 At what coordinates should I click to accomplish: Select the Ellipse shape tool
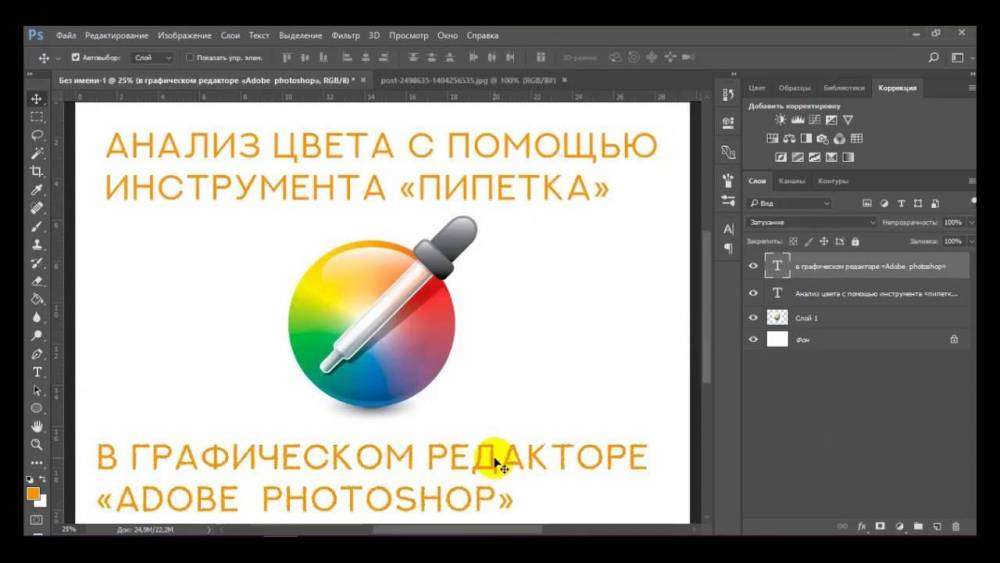(36, 408)
